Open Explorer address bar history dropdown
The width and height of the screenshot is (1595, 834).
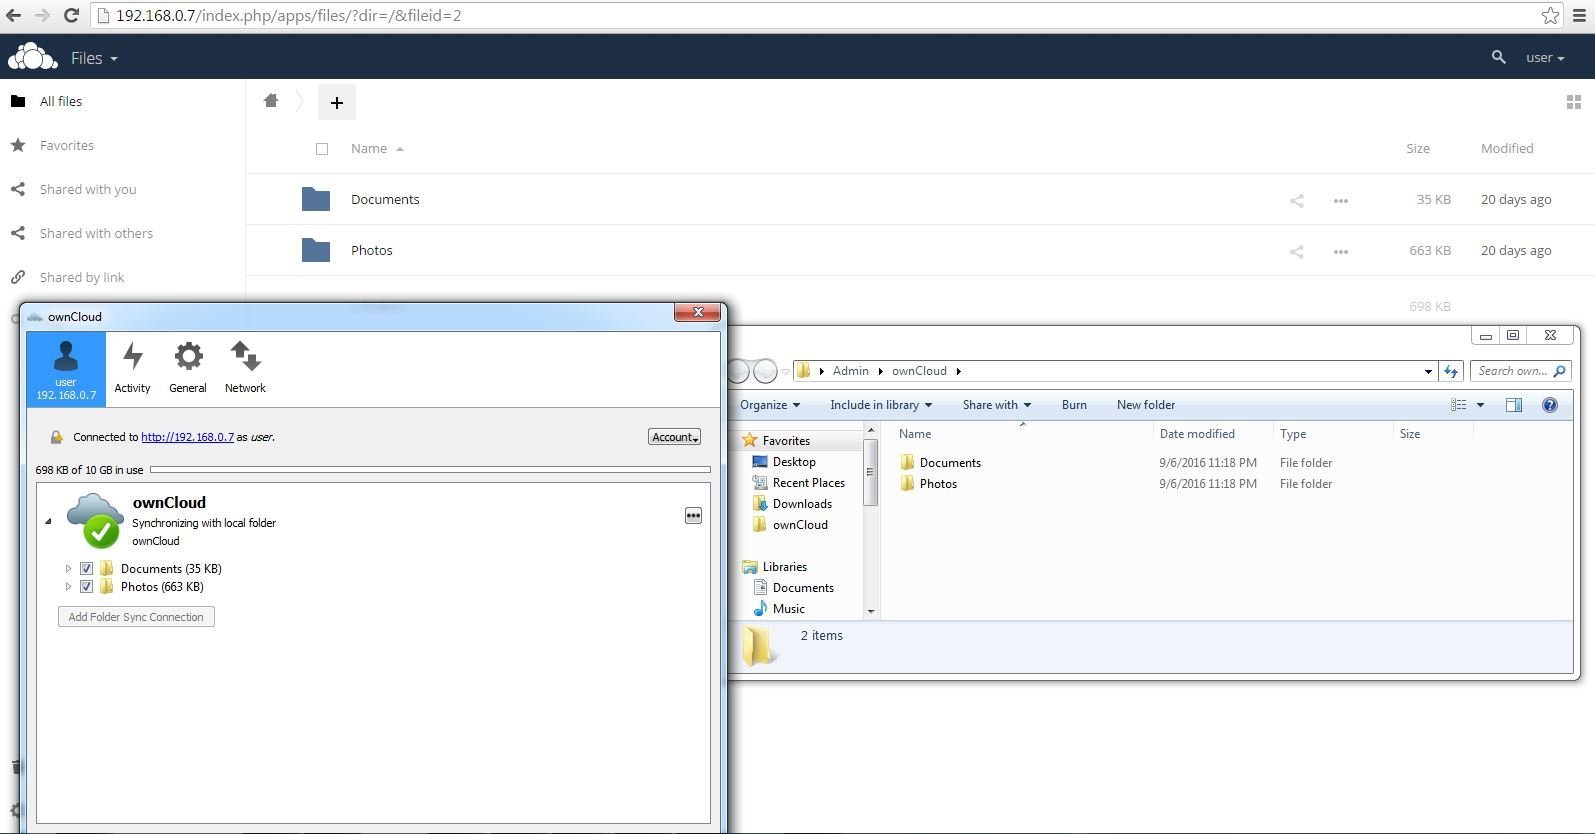[1428, 371]
